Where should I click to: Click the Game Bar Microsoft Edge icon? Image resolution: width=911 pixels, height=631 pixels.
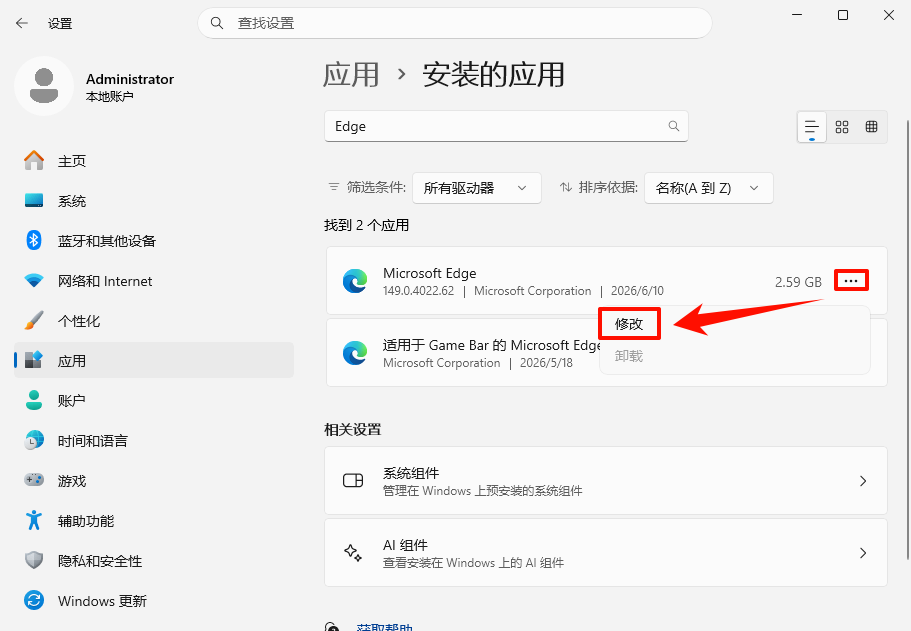coord(354,353)
